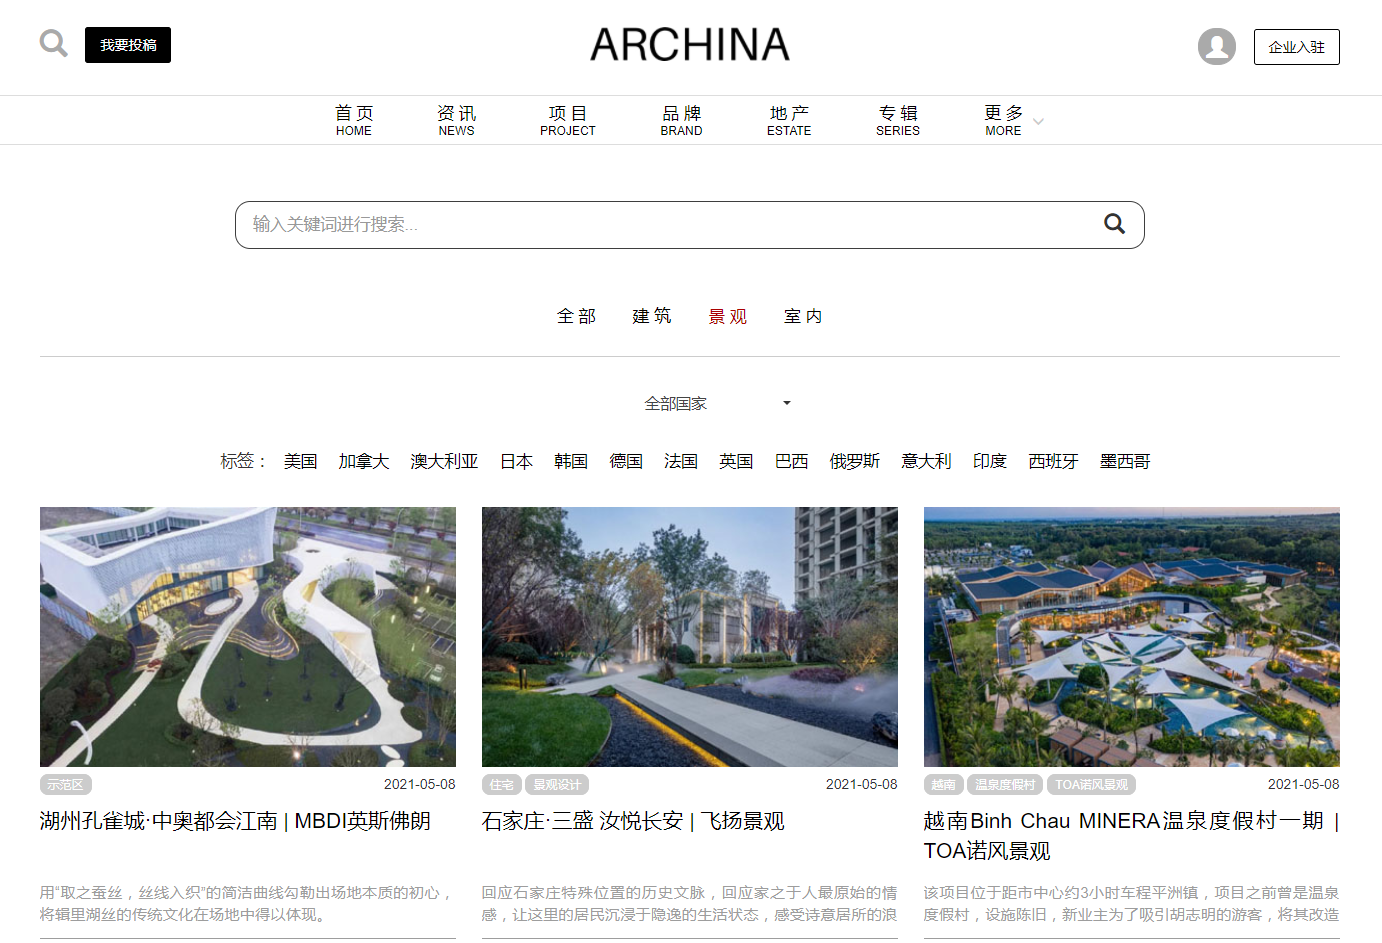Open the 更多 MORE menu item

[x=1004, y=121]
